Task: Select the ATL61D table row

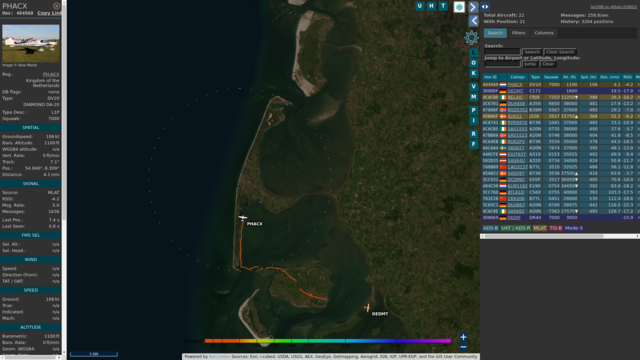Action: pyautogui.click(x=561, y=192)
